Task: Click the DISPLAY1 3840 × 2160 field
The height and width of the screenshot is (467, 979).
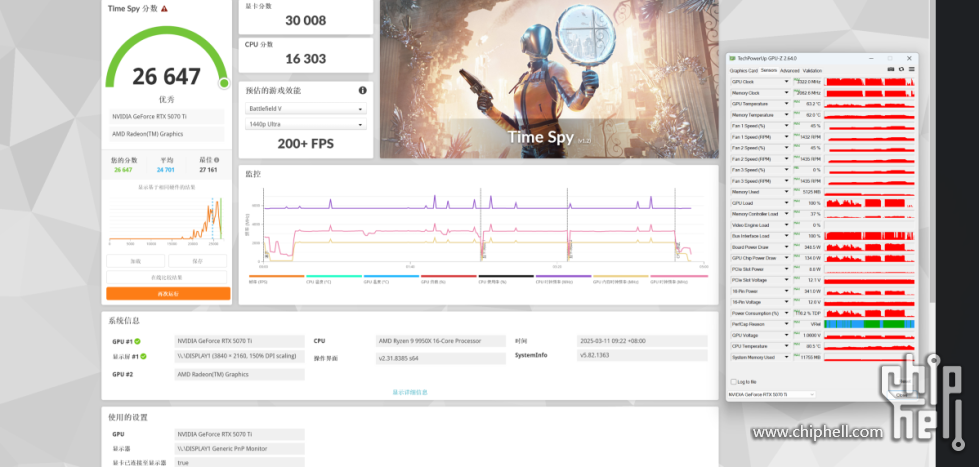Action: click(x=240, y=356)
